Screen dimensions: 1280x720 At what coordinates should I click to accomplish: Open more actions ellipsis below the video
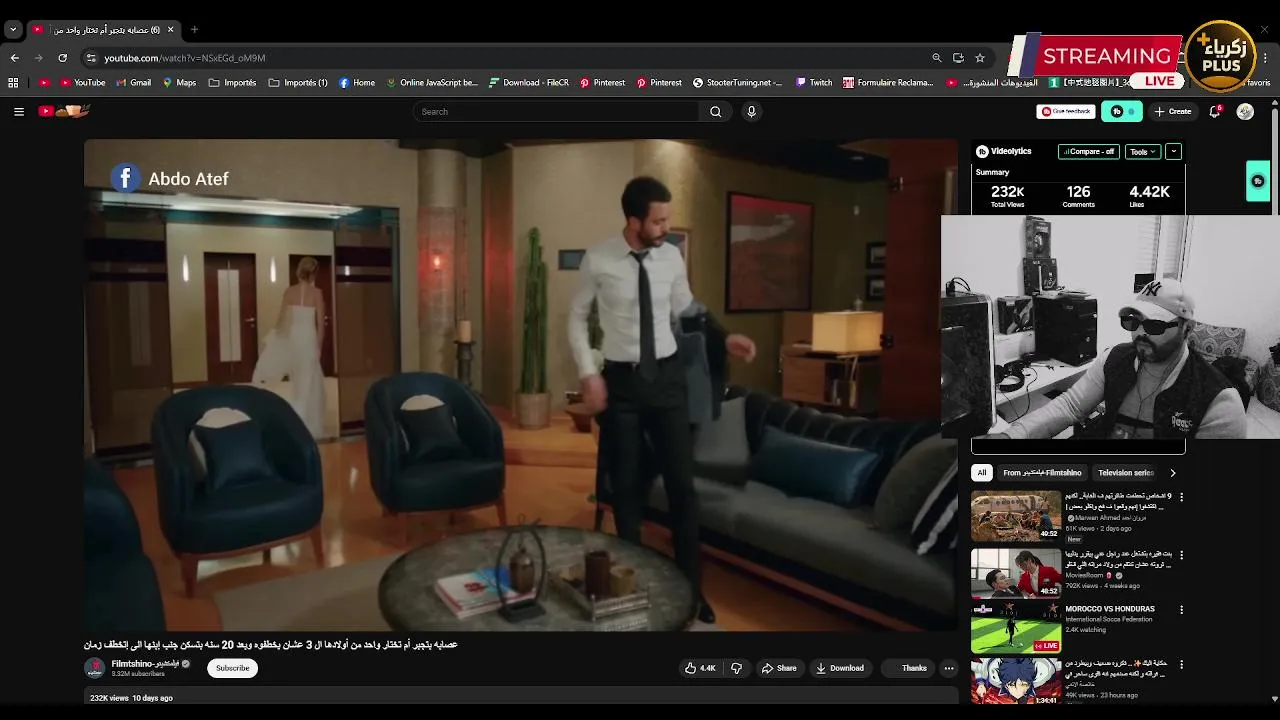click(x=949, y=668)
